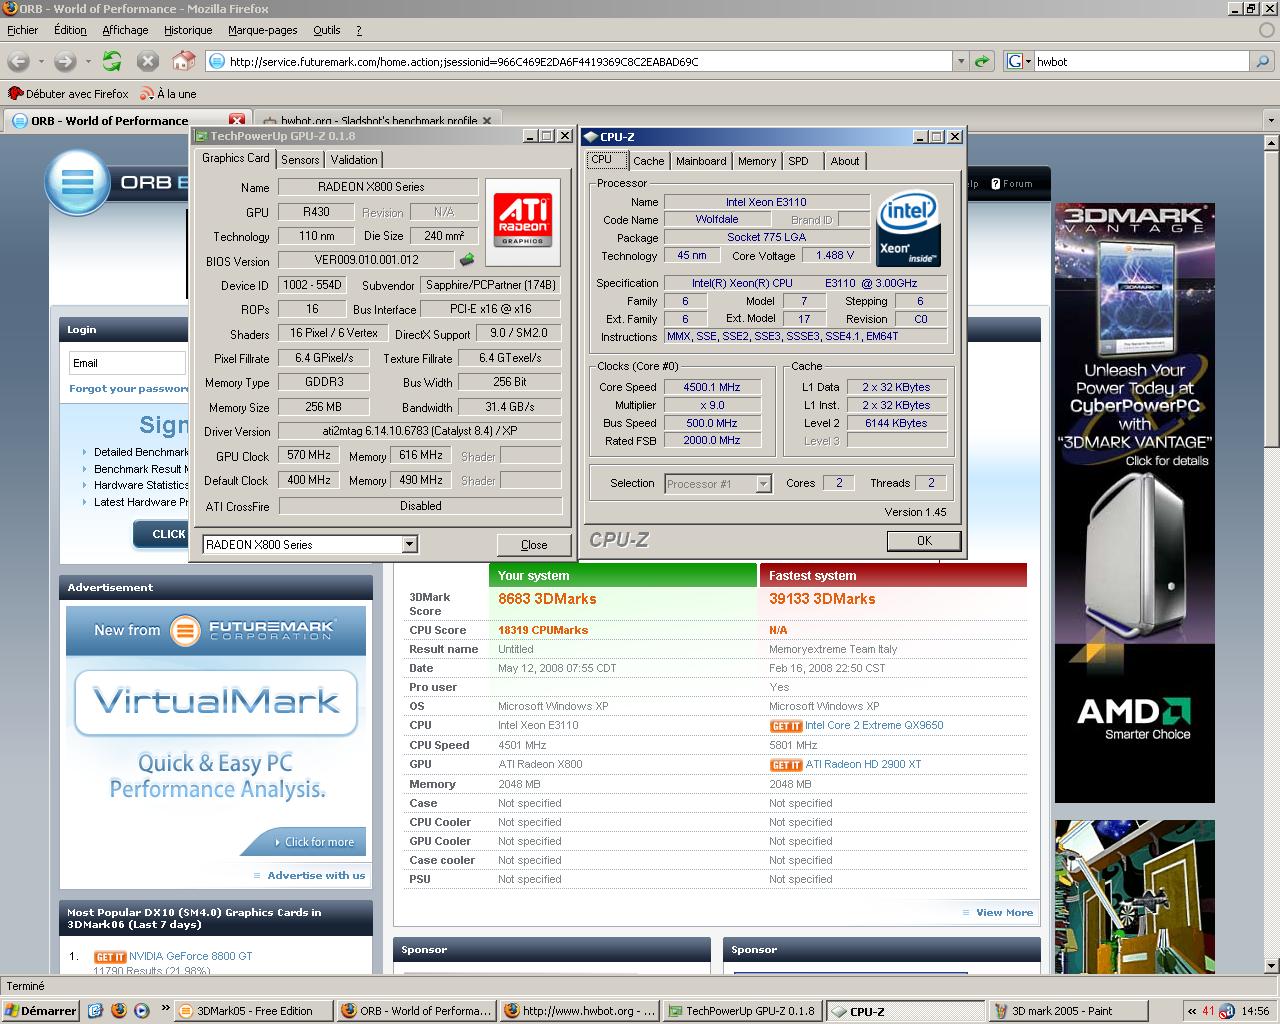Screen dimensions: 1280x1024
Task: Switch to 3DMark05 Free Edition taskbar item
Action: pyautogui.click(x=253, y=1011)
